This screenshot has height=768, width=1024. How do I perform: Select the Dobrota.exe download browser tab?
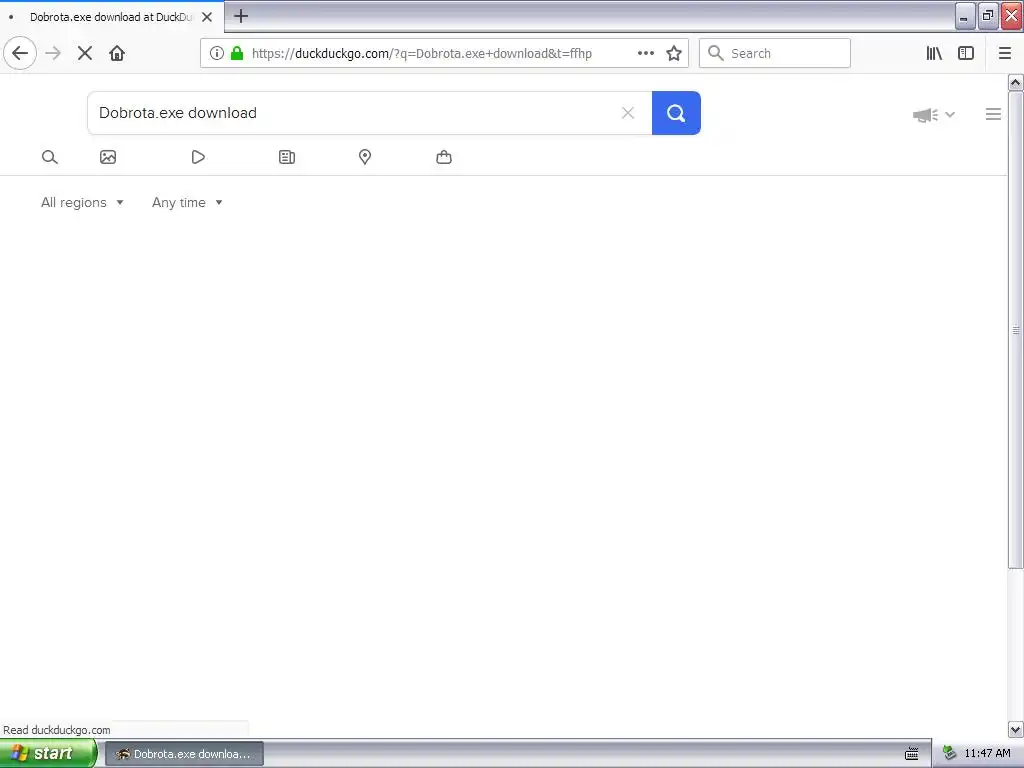click(112, 17)
